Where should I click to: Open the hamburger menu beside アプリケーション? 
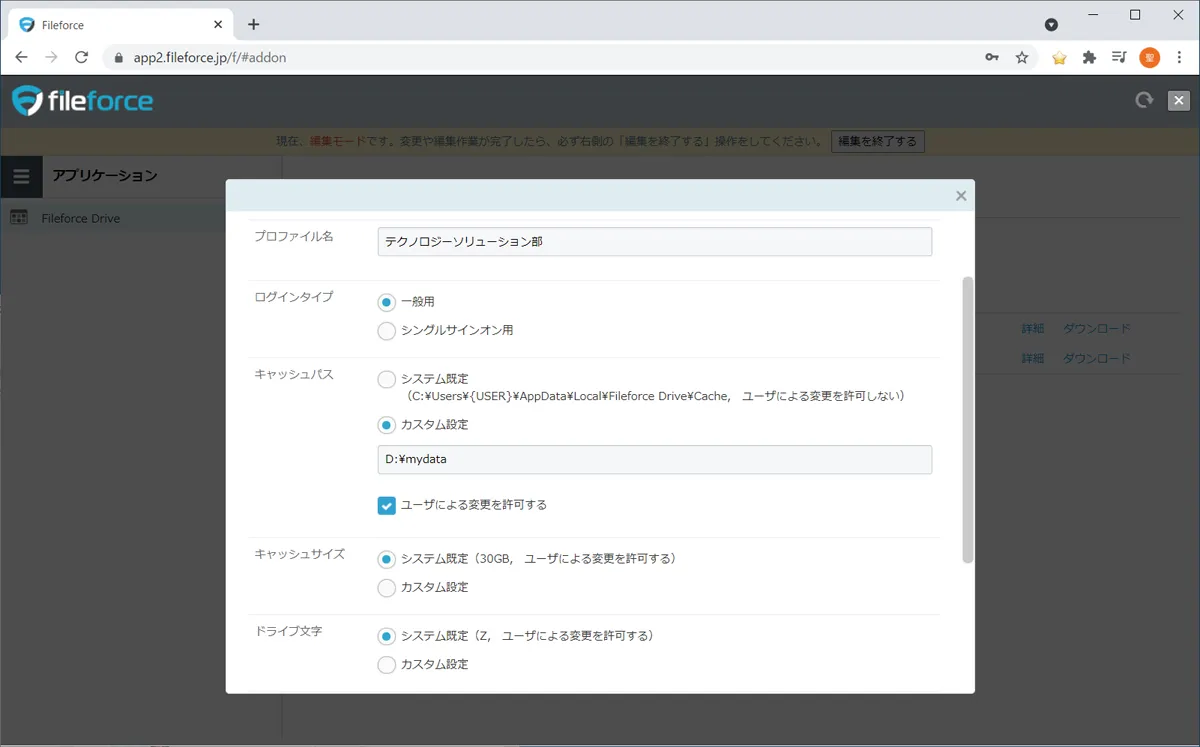(x=21, y=177)
